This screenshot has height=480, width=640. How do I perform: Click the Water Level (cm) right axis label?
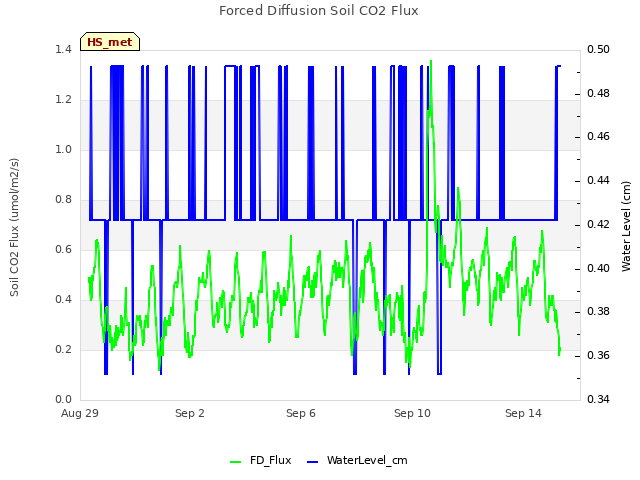pyautogui.click(x=626, y=227)
